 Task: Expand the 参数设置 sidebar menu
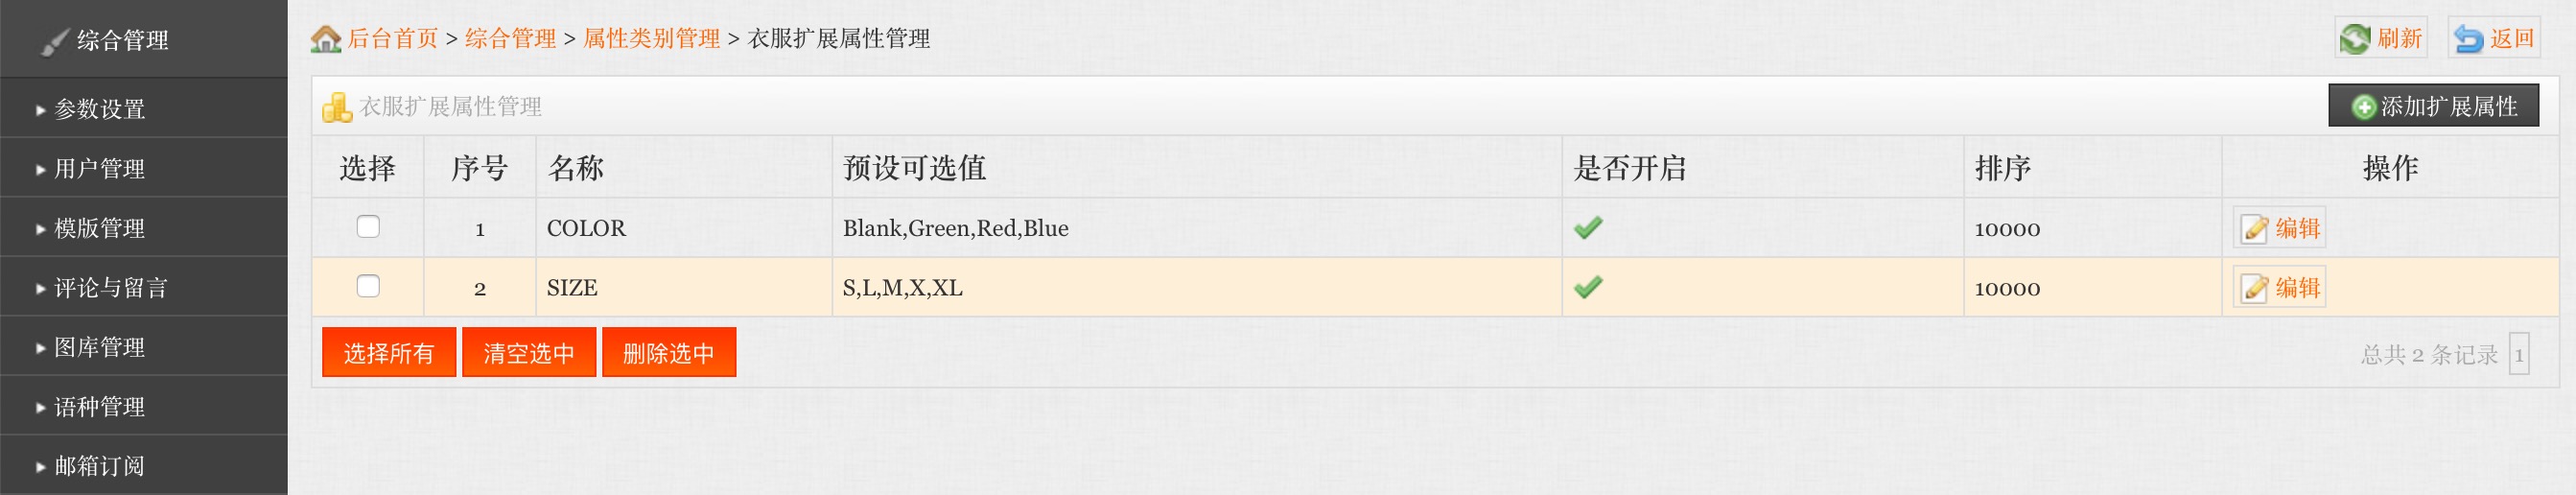pos(99,109)
